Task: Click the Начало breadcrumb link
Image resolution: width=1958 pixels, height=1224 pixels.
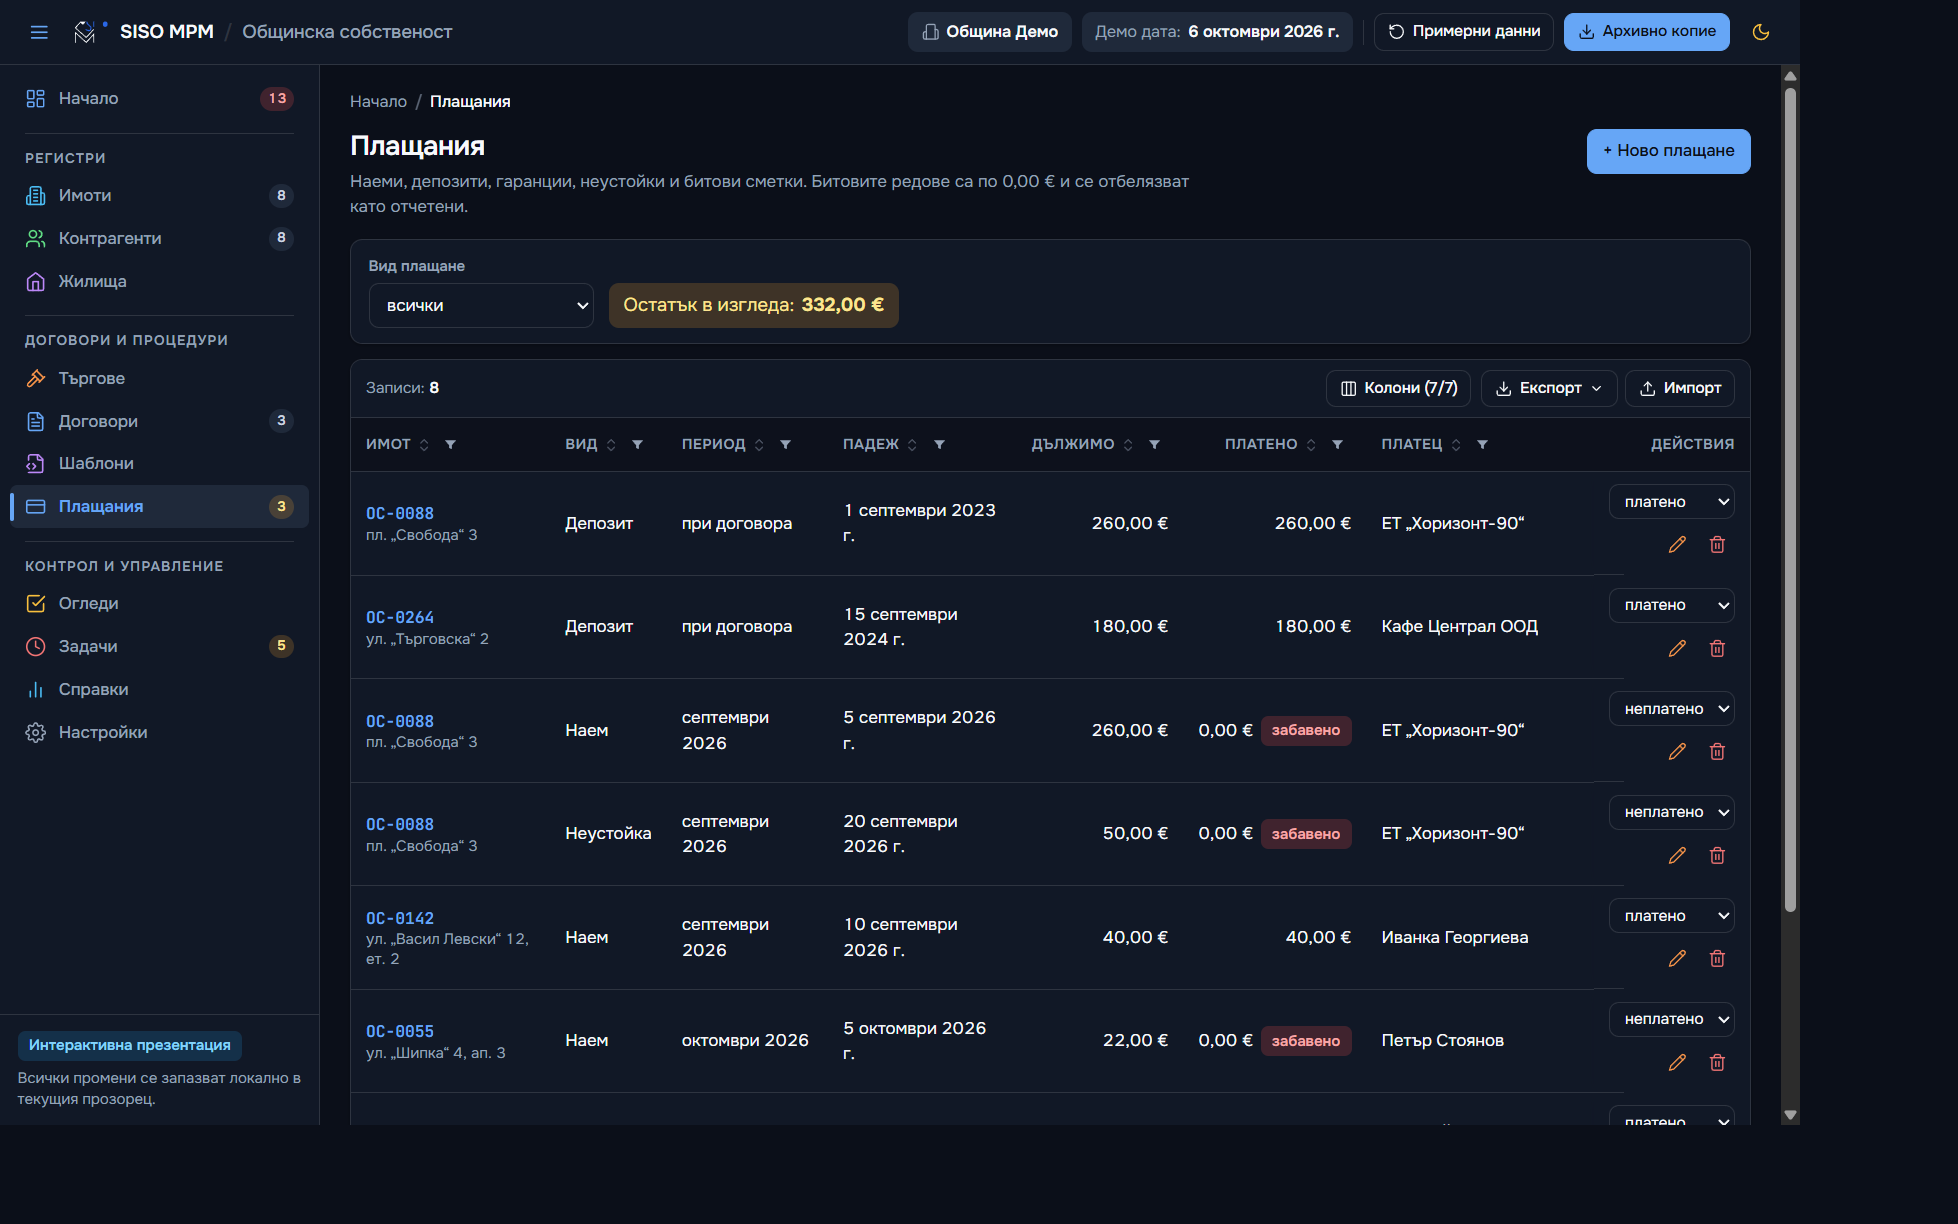Action: click(378, 102)
